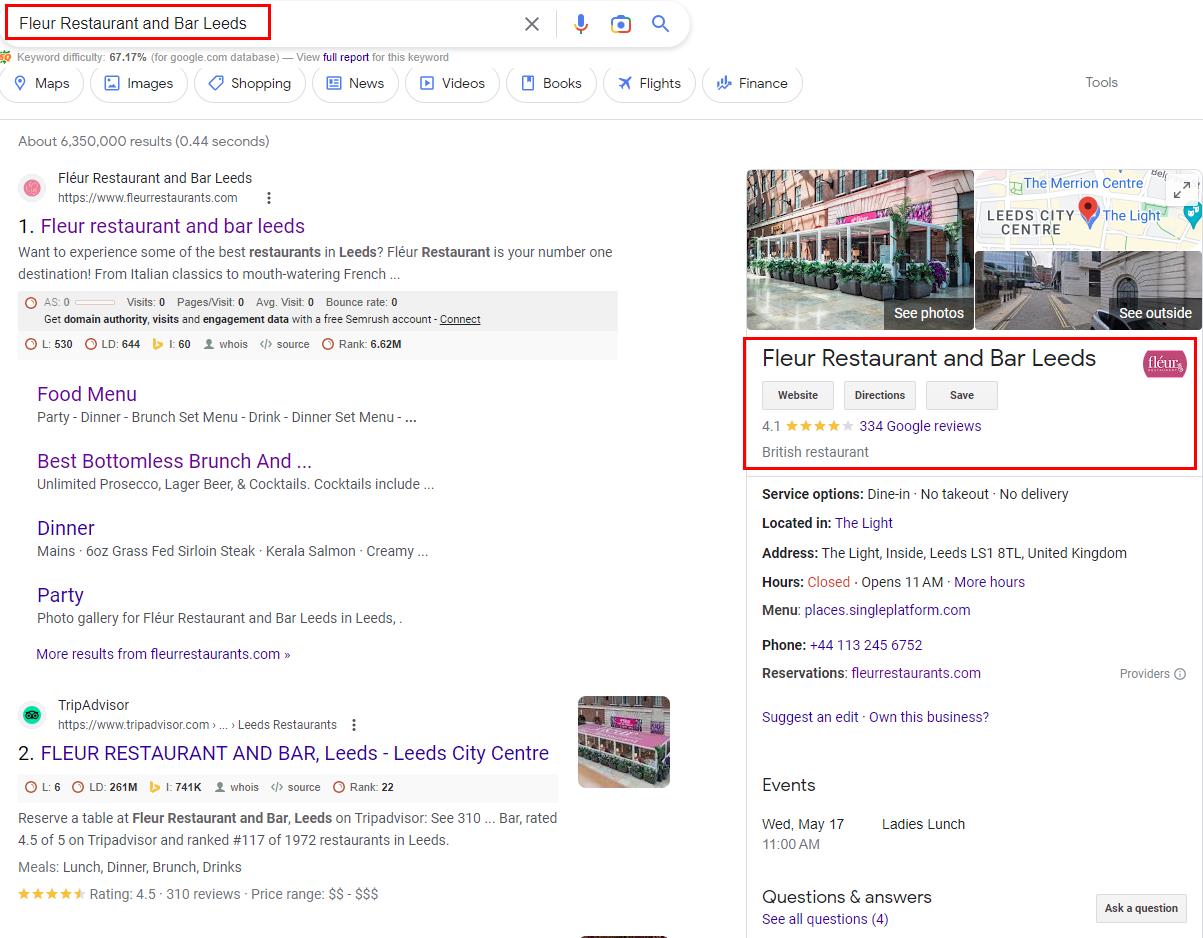
Task: Switch to the Flights filter
Action: point(649,83)
